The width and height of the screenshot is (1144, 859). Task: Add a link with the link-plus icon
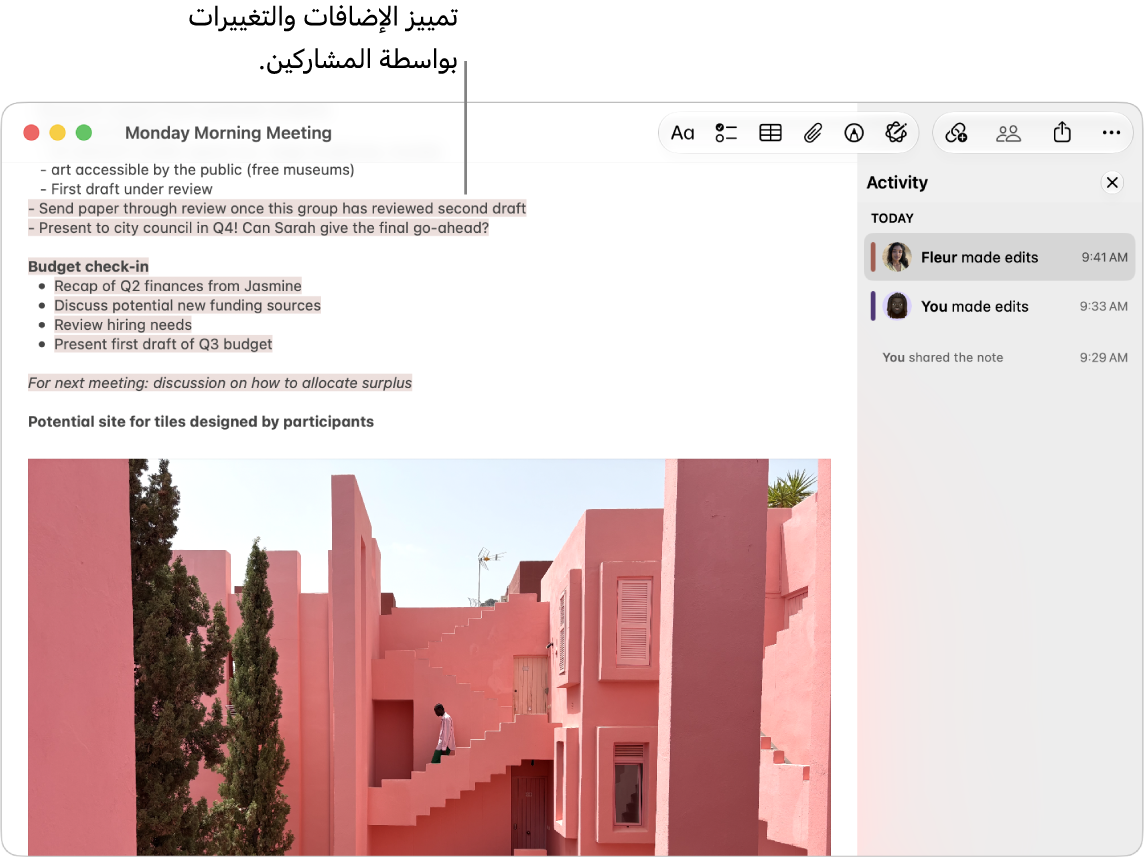956,133
